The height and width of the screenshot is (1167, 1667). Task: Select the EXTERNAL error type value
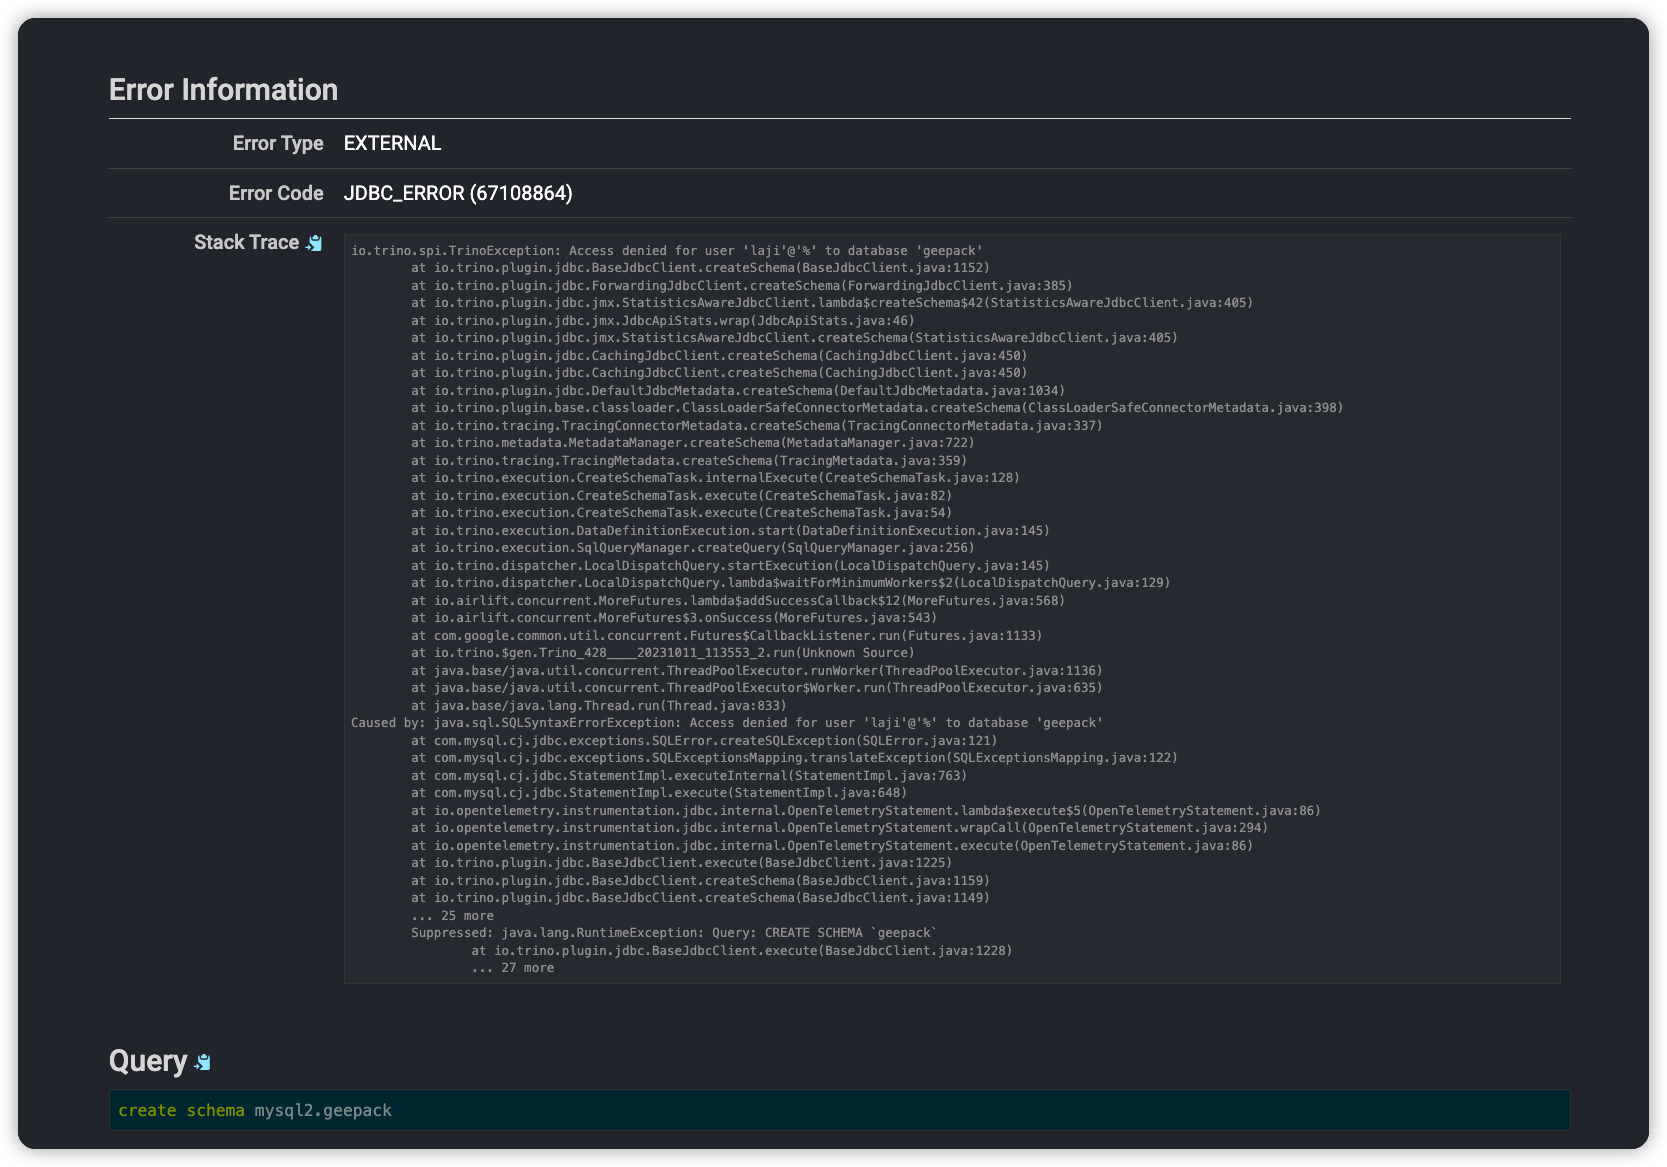pos(392,143)
